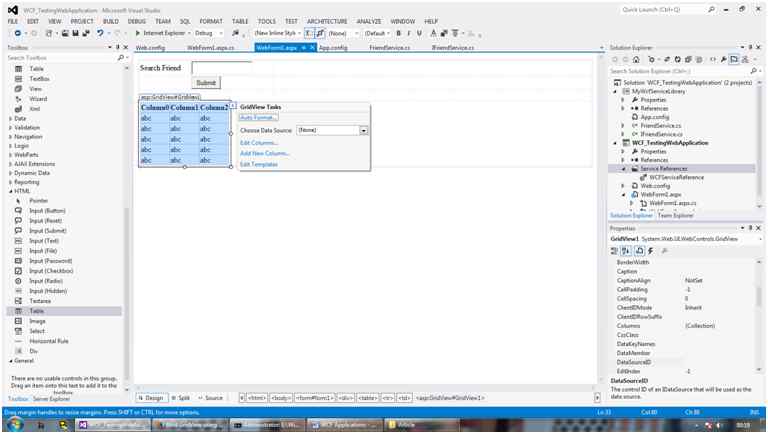The image size is (768, 434).
Task: Click Edit Columns link
Action: [x=259, y=143]
